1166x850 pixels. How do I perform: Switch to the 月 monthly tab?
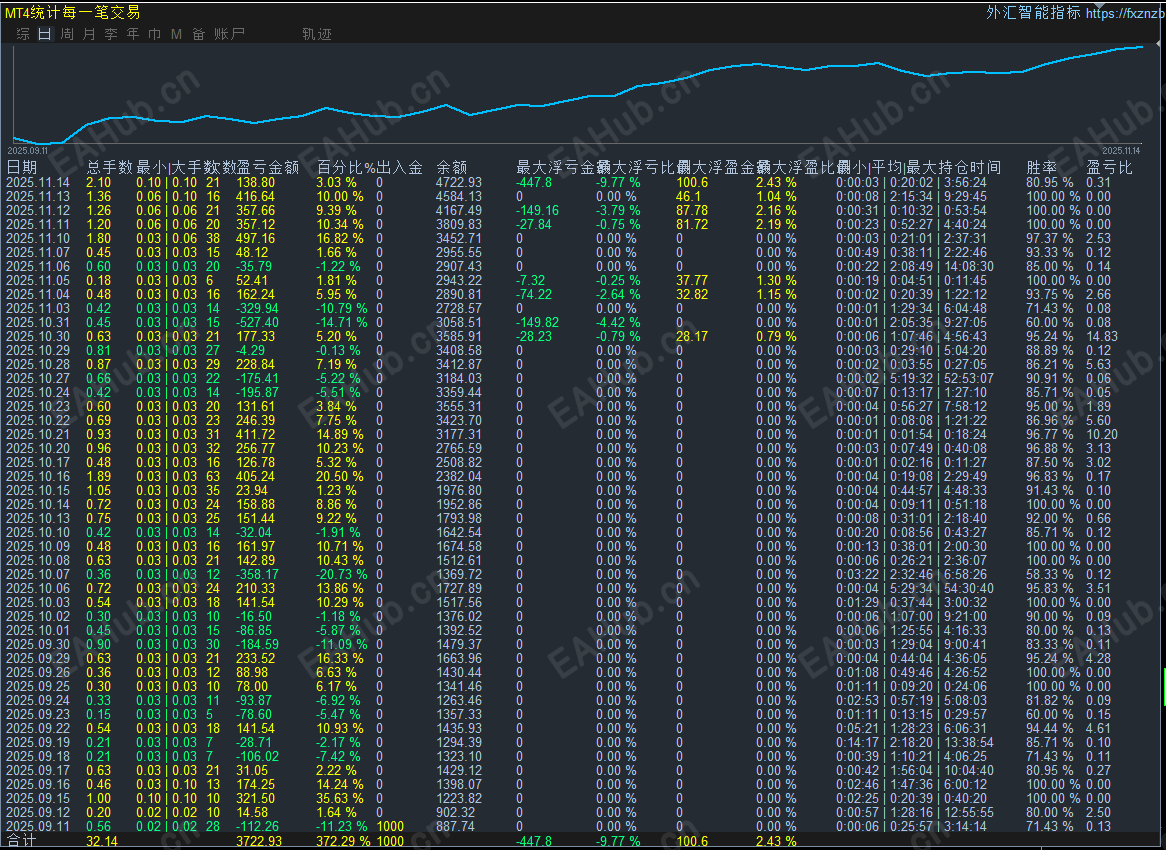click(89, 34)
